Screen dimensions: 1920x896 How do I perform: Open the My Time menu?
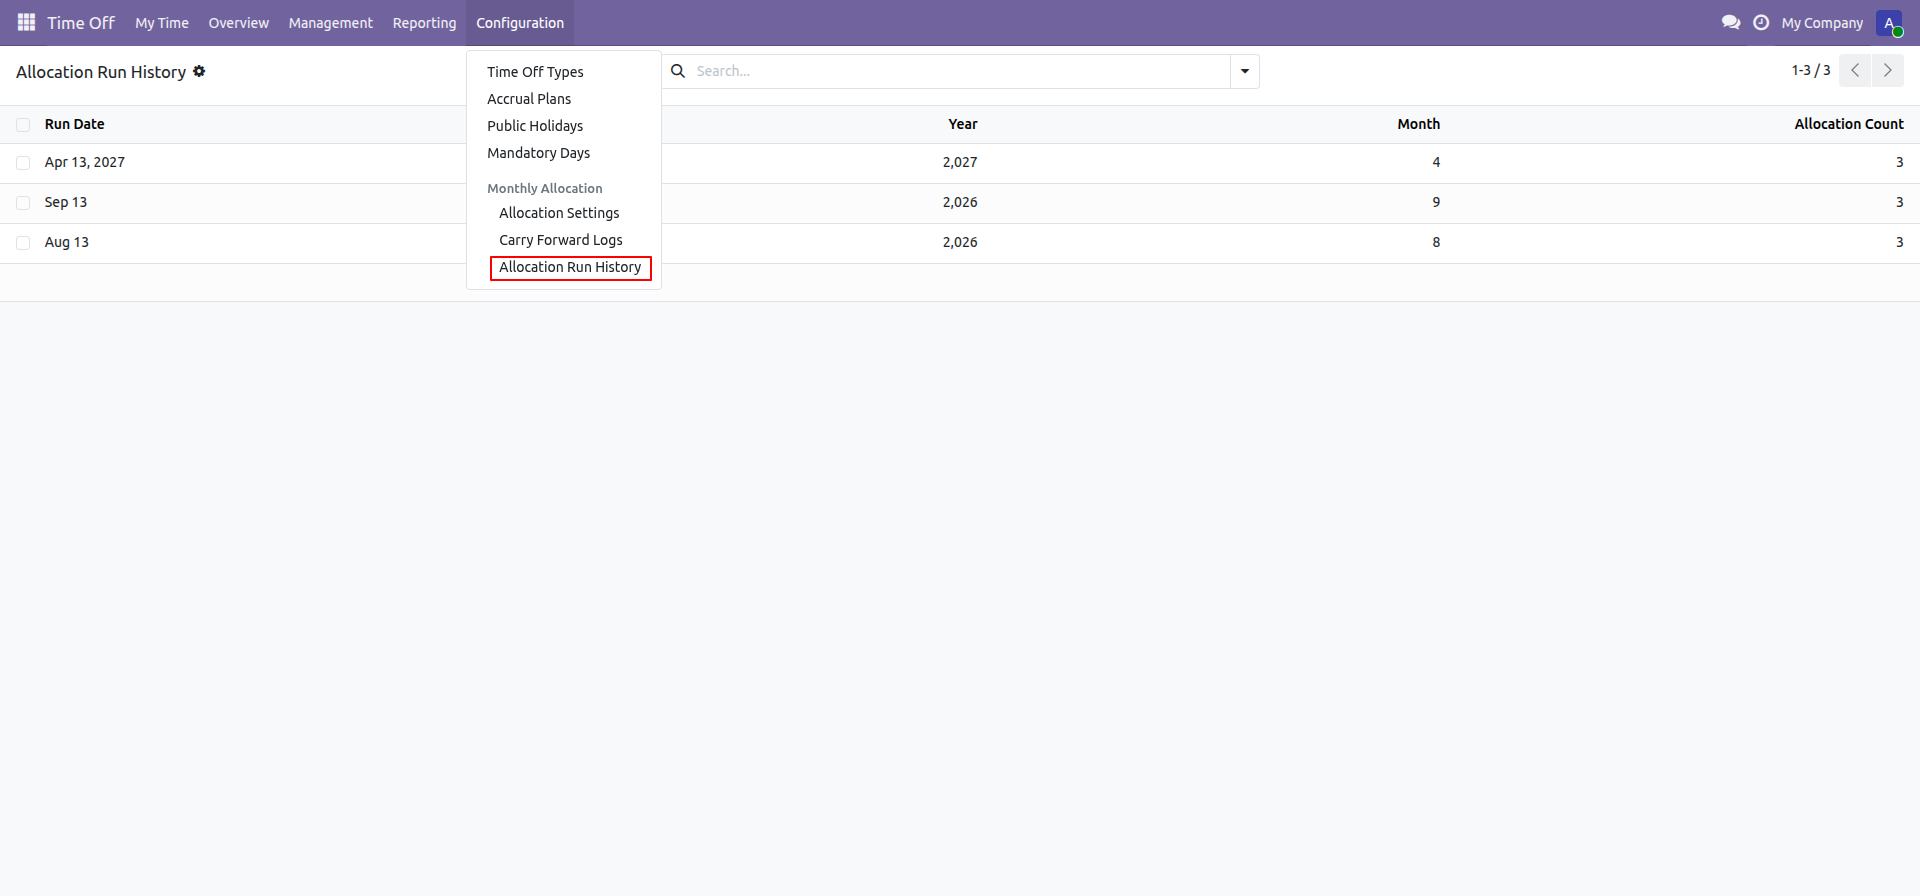(162, 23)
